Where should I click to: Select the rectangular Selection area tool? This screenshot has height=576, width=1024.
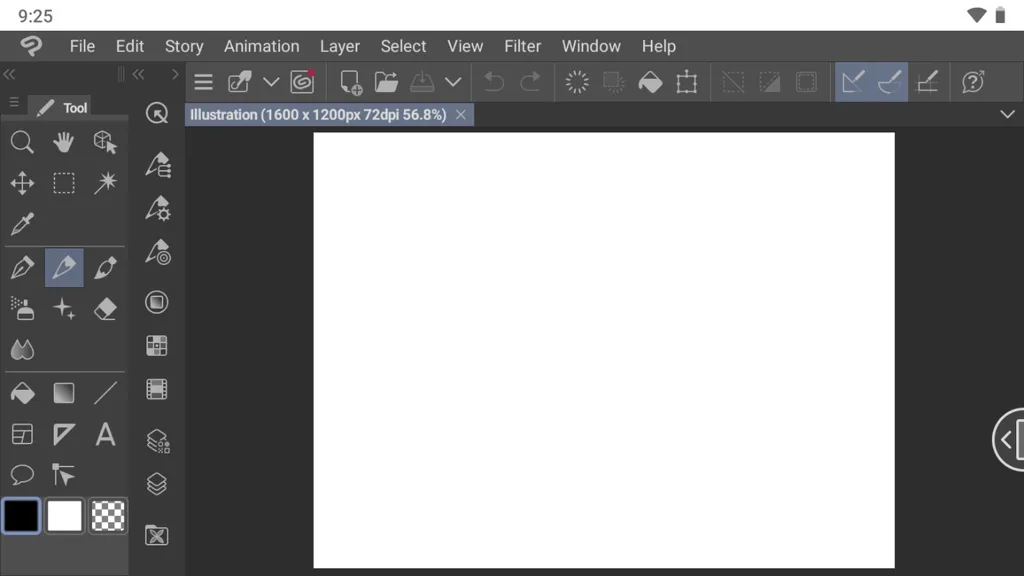(63, 184)
